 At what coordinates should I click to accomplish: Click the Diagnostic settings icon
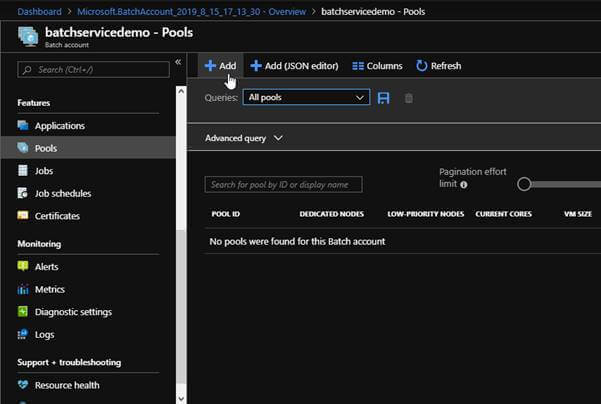tap(23, 312)
